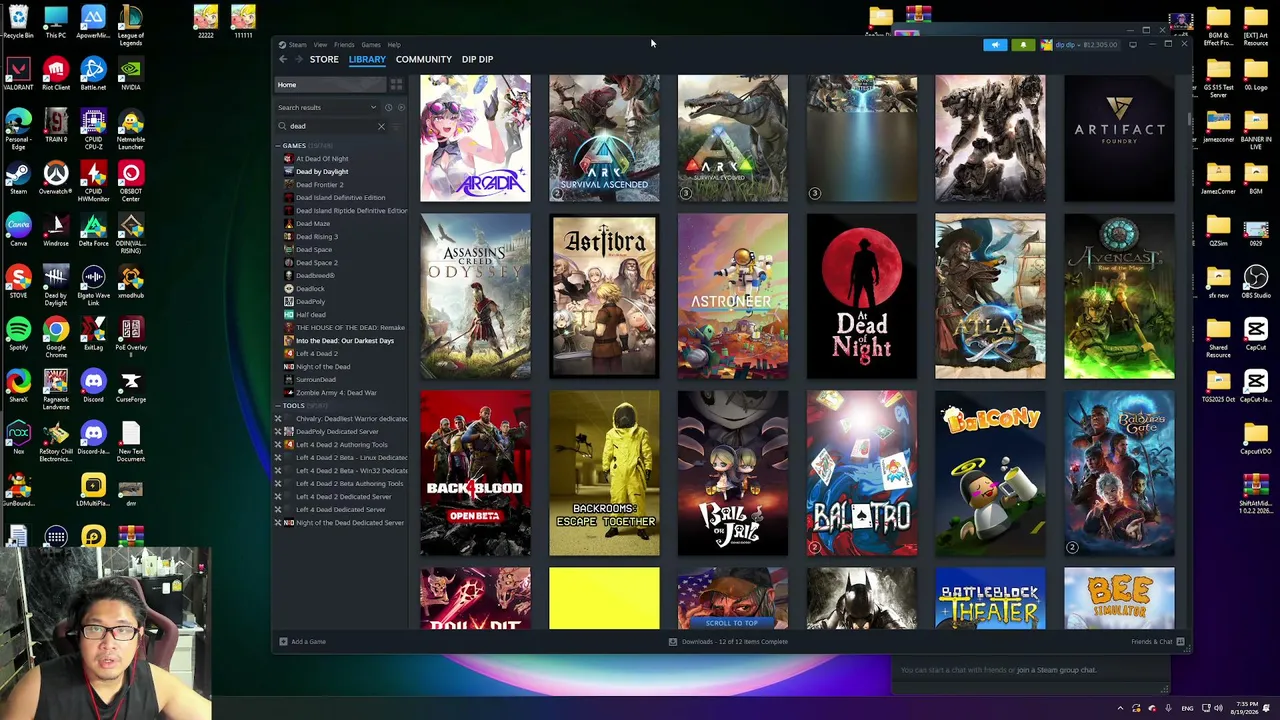Click Scroll To Top button
The width and height of the screenshot is (1280, 720).
[x=732, y=623]
